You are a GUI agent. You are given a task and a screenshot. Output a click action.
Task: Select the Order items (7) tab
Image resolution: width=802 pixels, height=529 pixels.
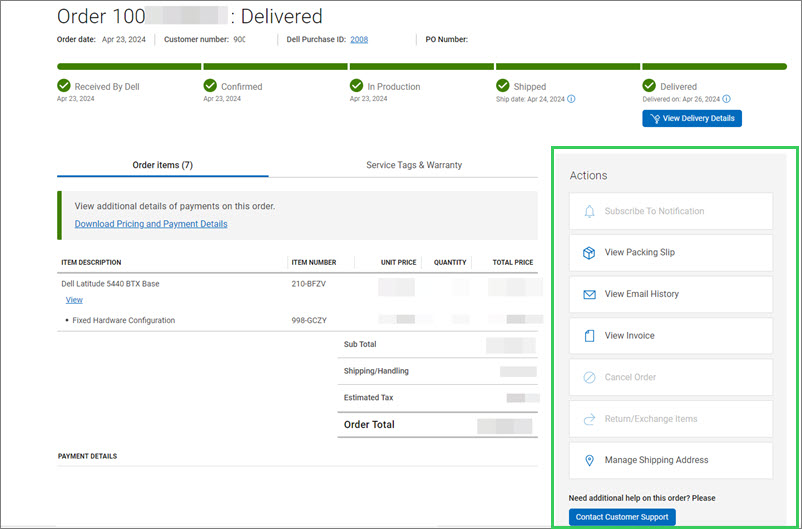click(x=162, y=165)
